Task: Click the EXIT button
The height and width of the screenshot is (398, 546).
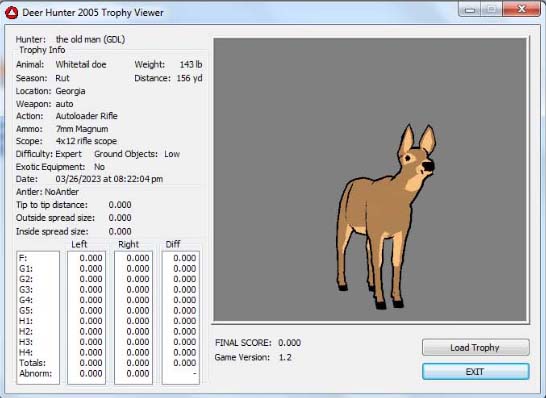Action: 476,372
